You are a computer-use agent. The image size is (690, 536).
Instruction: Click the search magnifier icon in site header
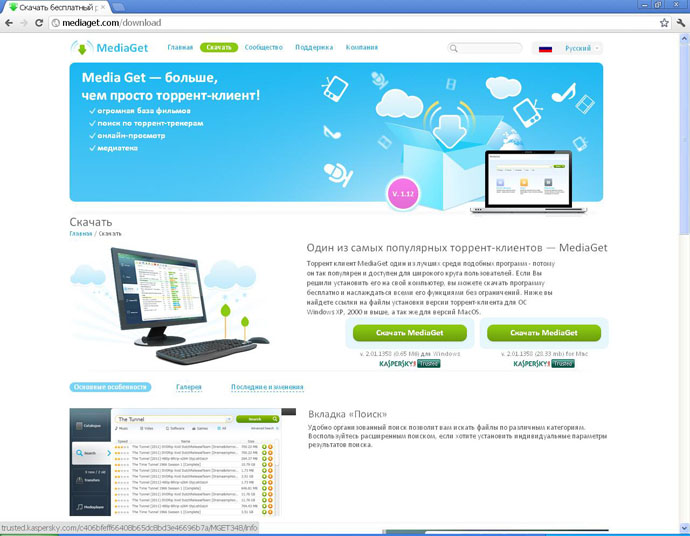[x=453, y=48]
